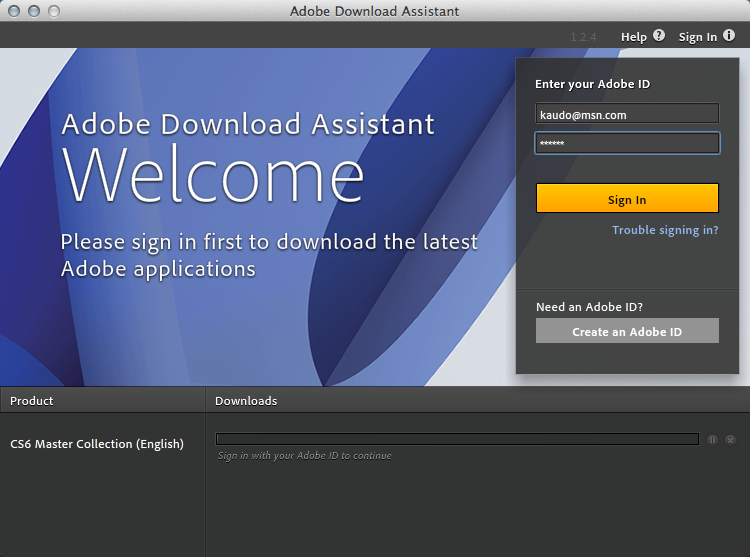750x557 pixels.
Task: Click the Adobe ID email field
Action: click(627, 114)
